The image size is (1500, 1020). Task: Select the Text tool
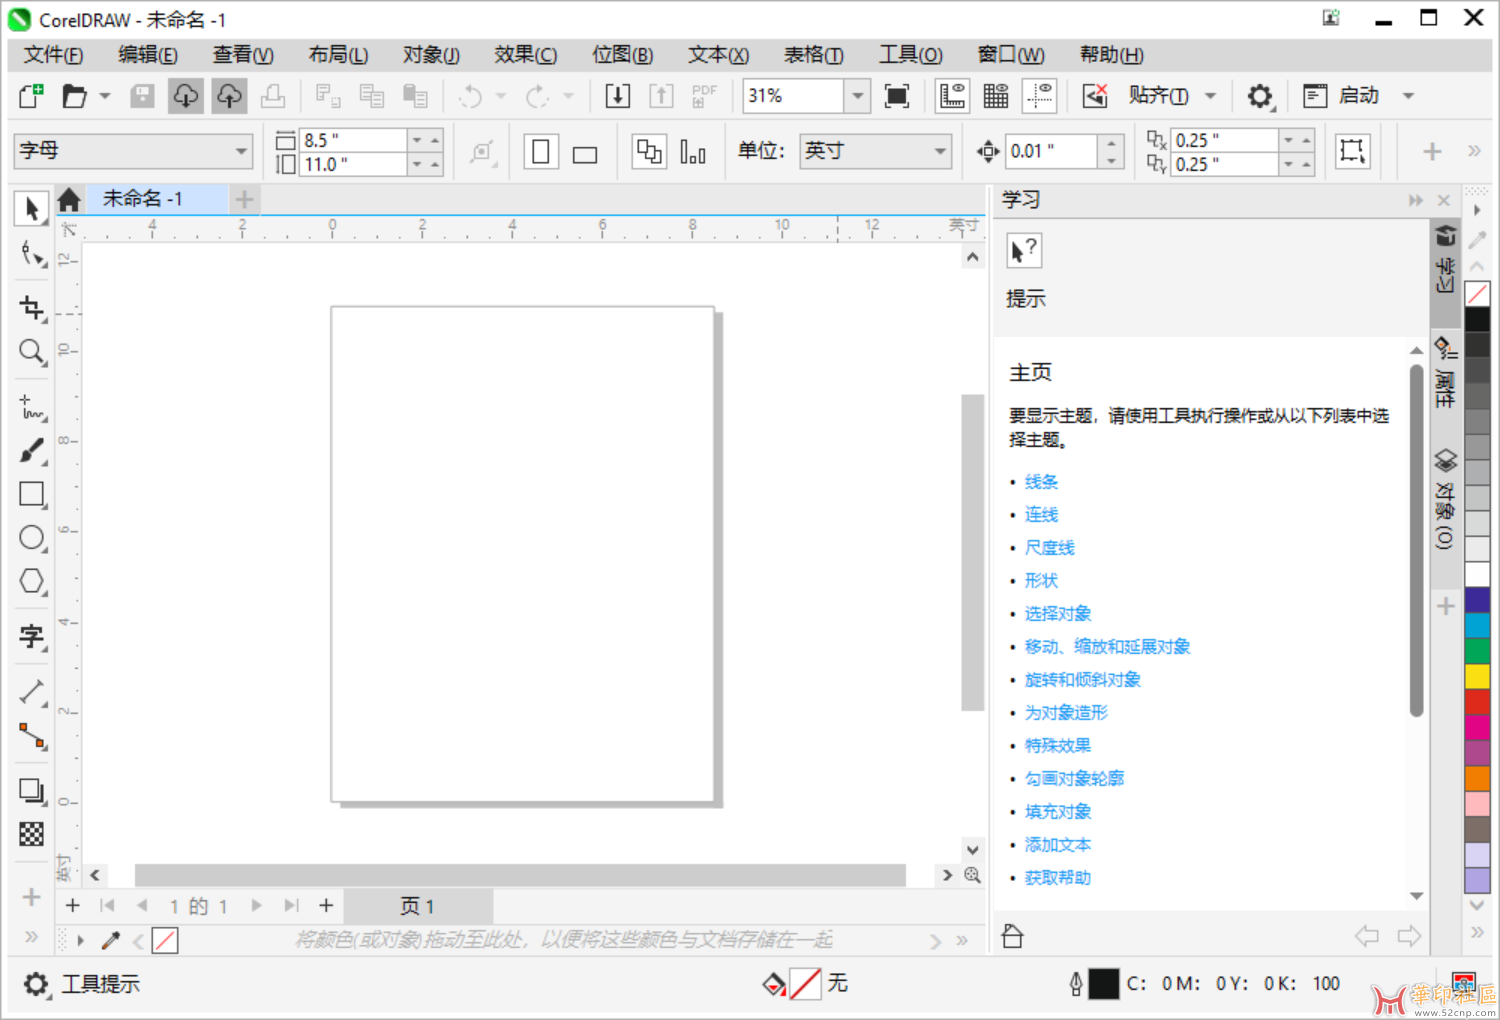pyautogui.click(x=32, y=636)
